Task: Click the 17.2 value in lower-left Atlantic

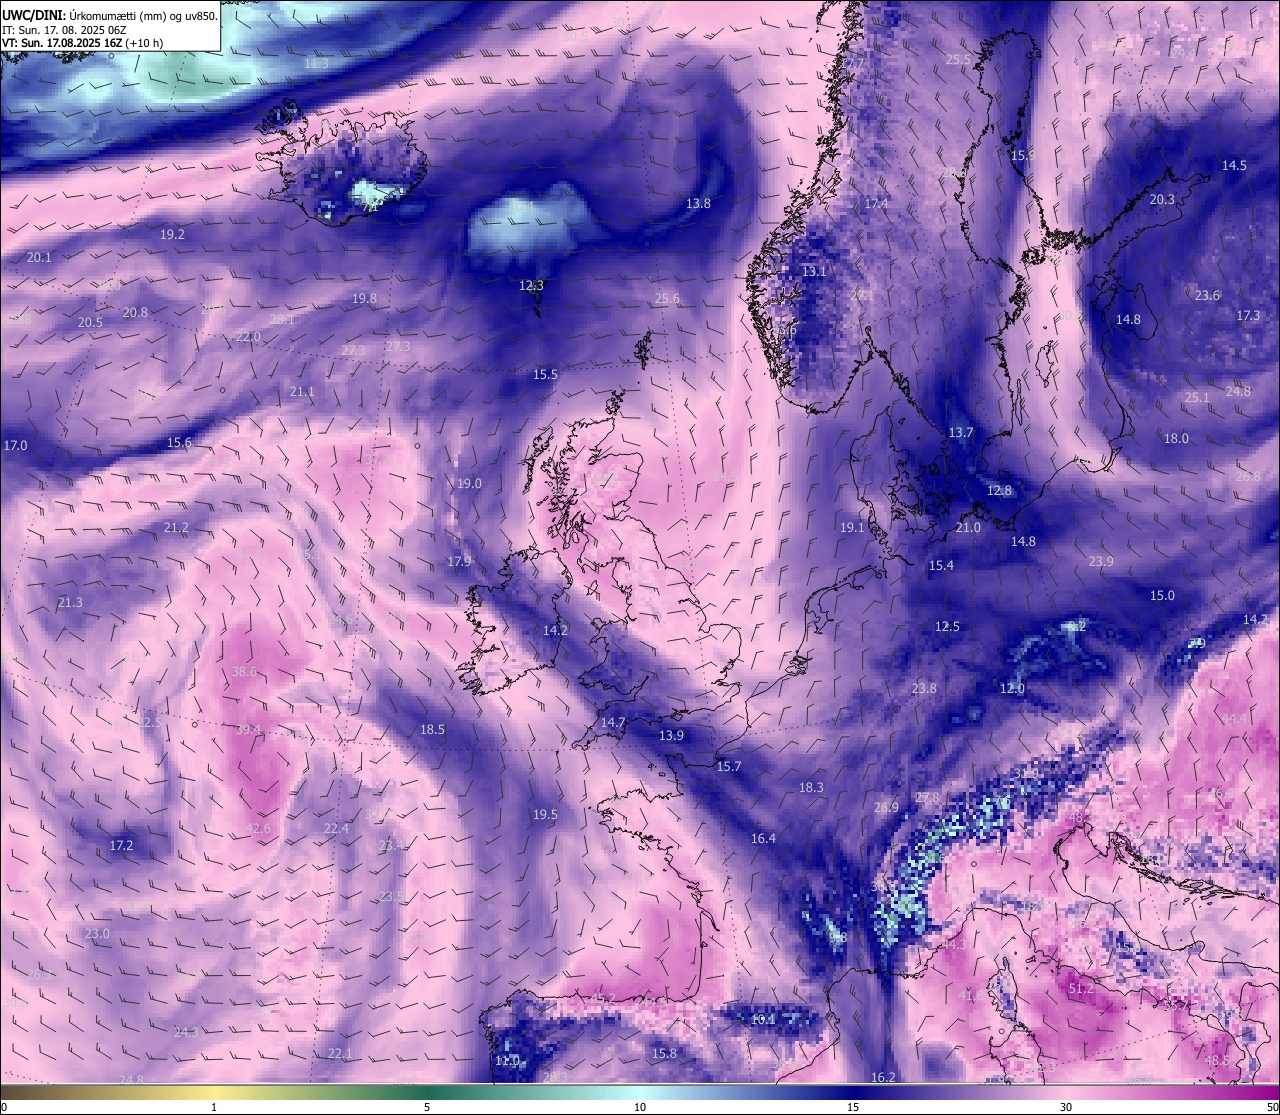Action: (121, 845)
